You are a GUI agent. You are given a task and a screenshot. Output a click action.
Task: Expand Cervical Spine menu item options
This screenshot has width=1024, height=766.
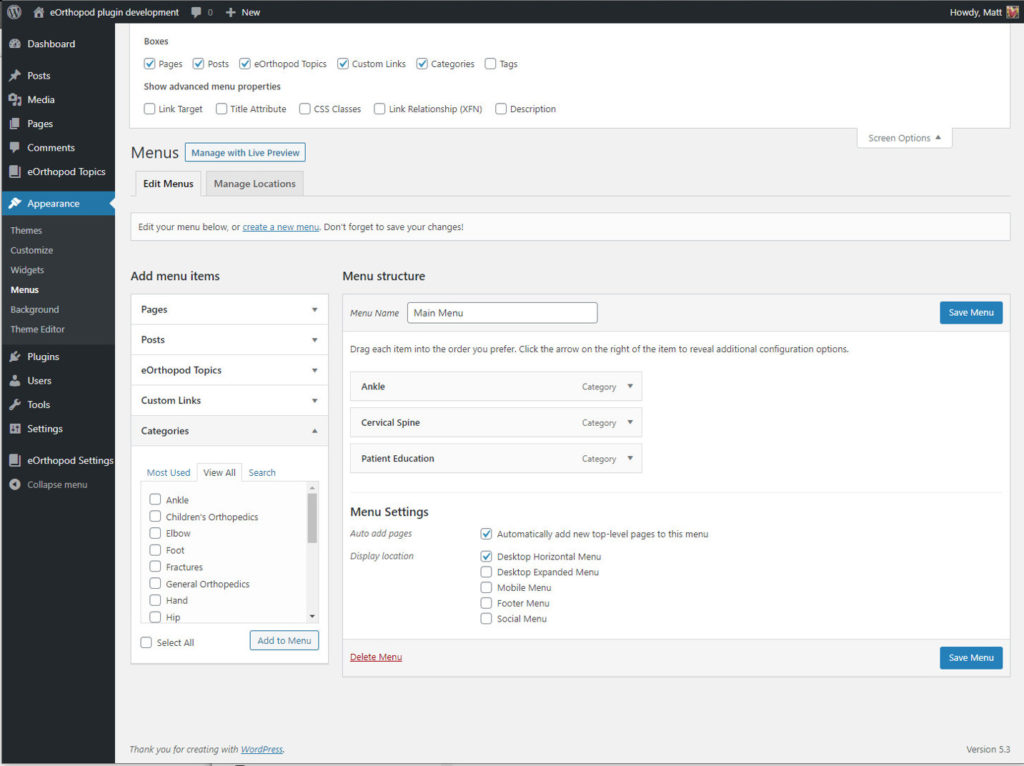pyautogui.click(x=630, y=422)
